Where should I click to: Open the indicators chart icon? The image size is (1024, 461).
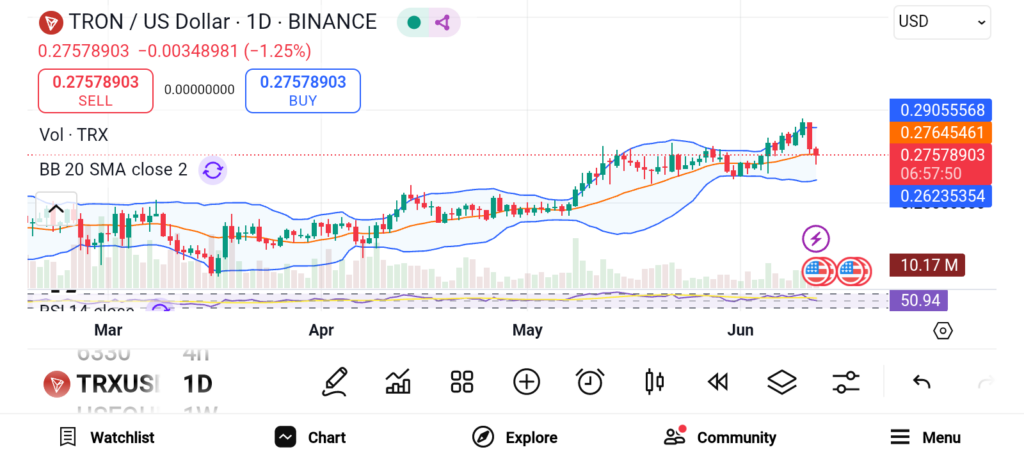coord(398,382)
